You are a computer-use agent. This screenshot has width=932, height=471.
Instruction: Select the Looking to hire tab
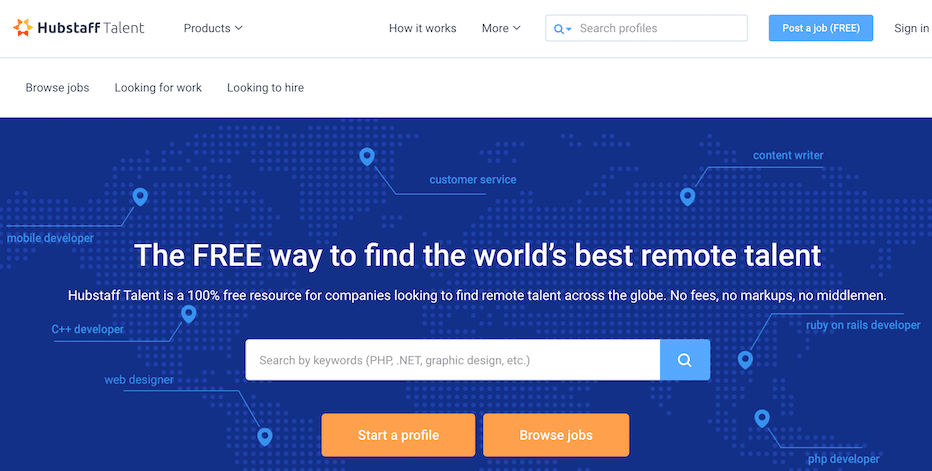[265, 87]
